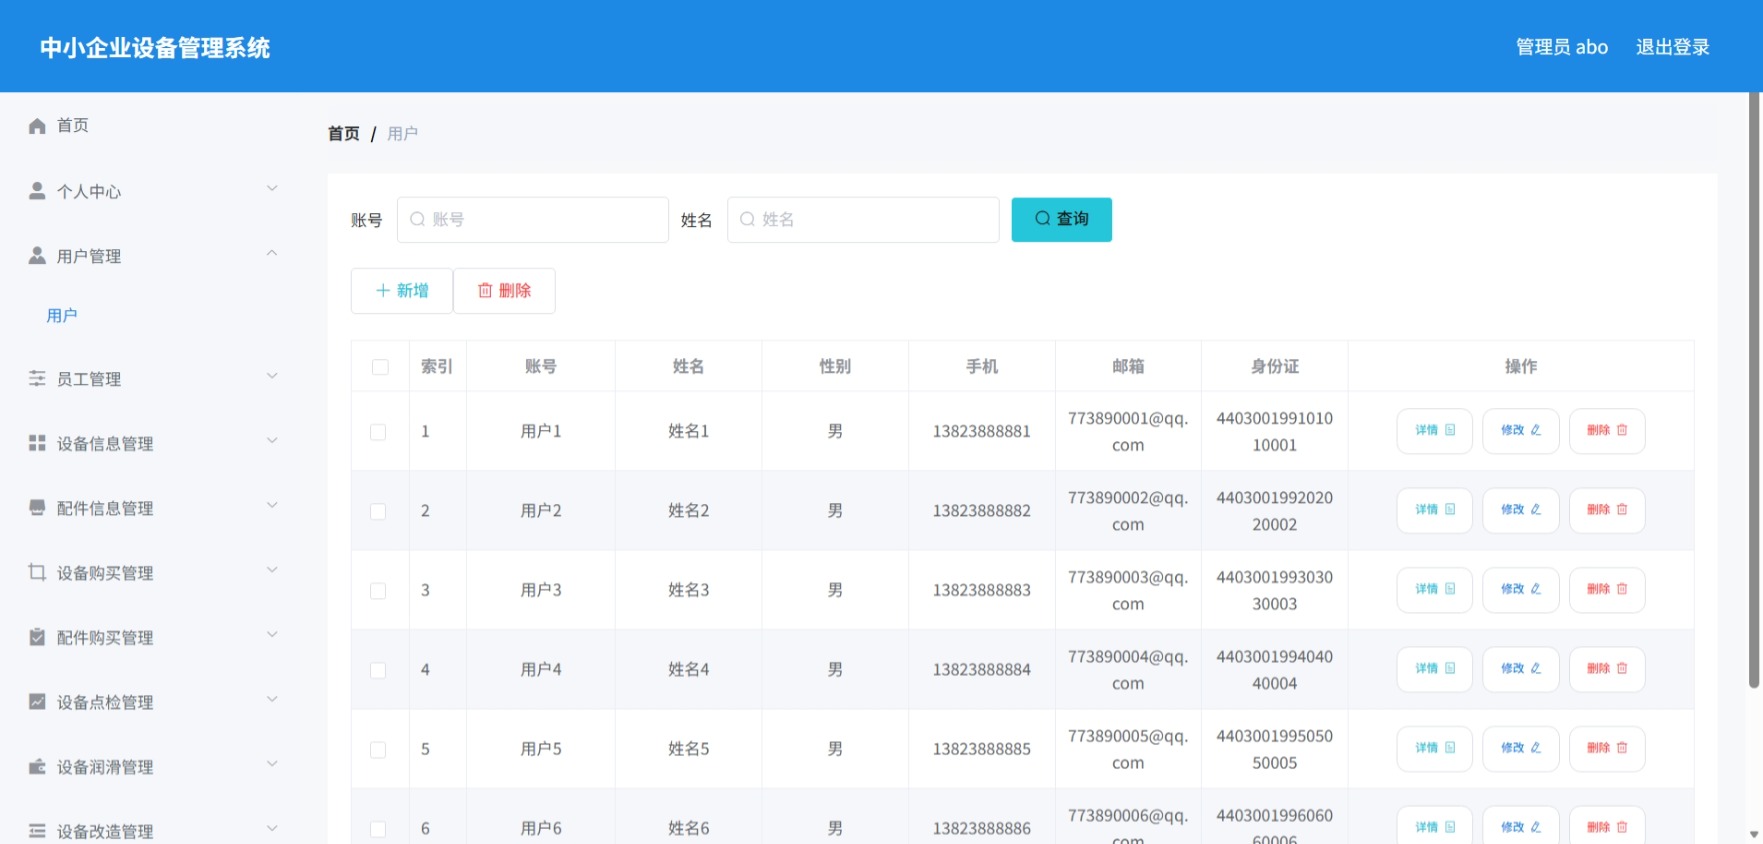Click the magnifier icon in 姓名 search field
This screenshot has width=1763, height=844.
(x=747, y=219)
